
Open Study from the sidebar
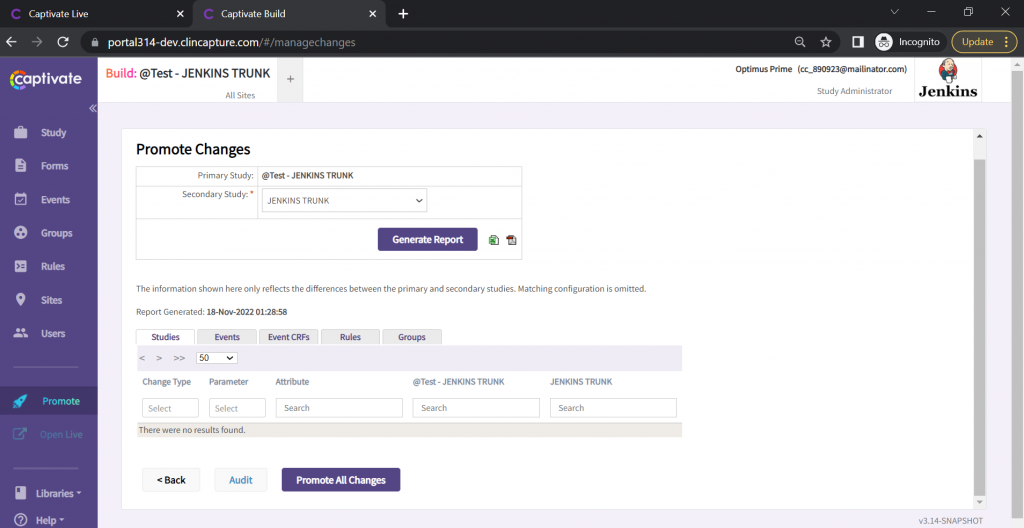(x=53, y=133)
